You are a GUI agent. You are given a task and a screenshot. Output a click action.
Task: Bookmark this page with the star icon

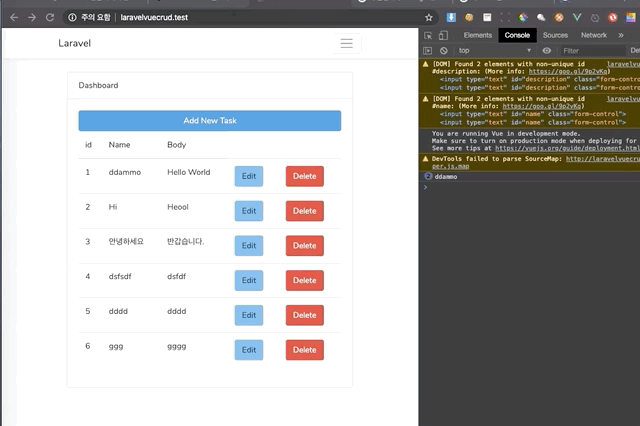[x=429, y=18]
